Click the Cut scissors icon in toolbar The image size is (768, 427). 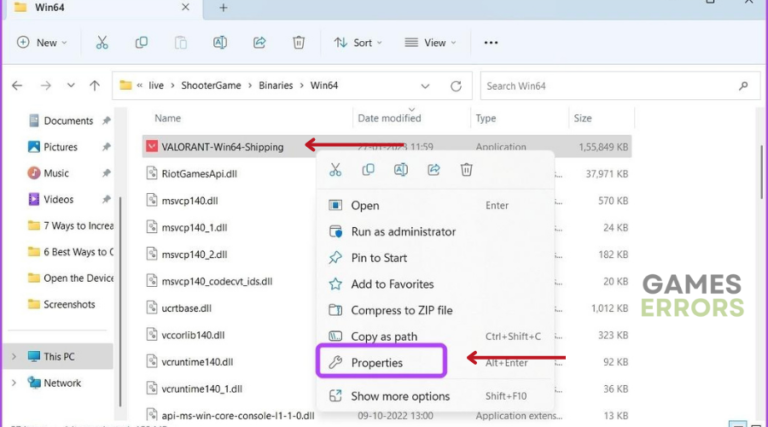coord(102,43)
